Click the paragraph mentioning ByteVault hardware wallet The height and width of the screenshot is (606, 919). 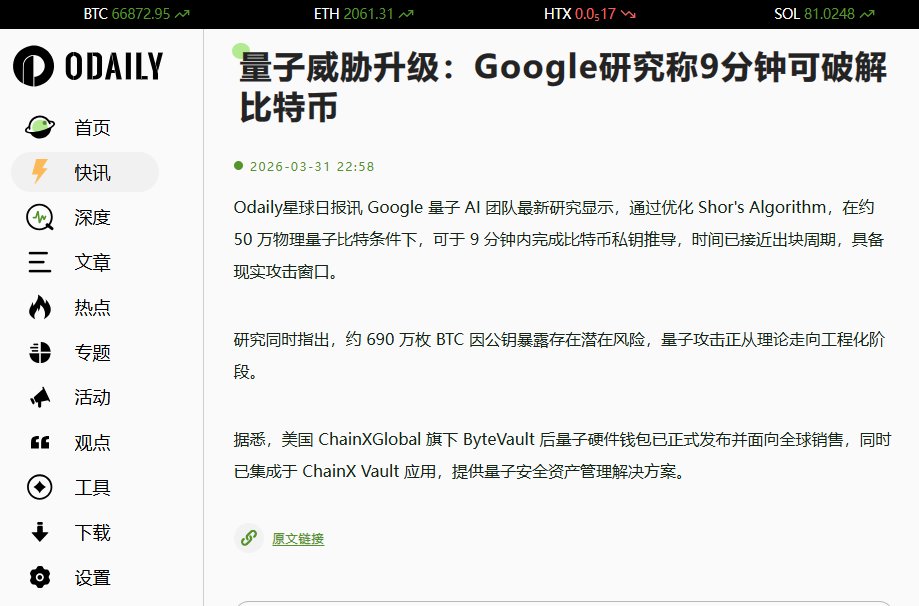562,455
